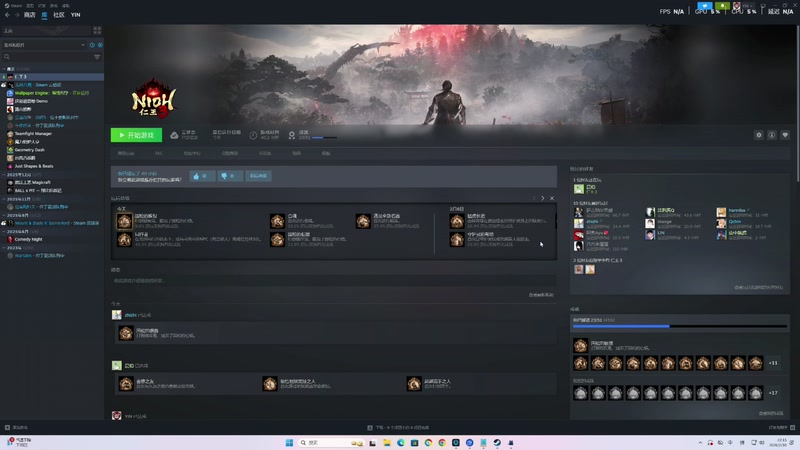Open zhizhi user in activity feed

(x=131, y=315)
